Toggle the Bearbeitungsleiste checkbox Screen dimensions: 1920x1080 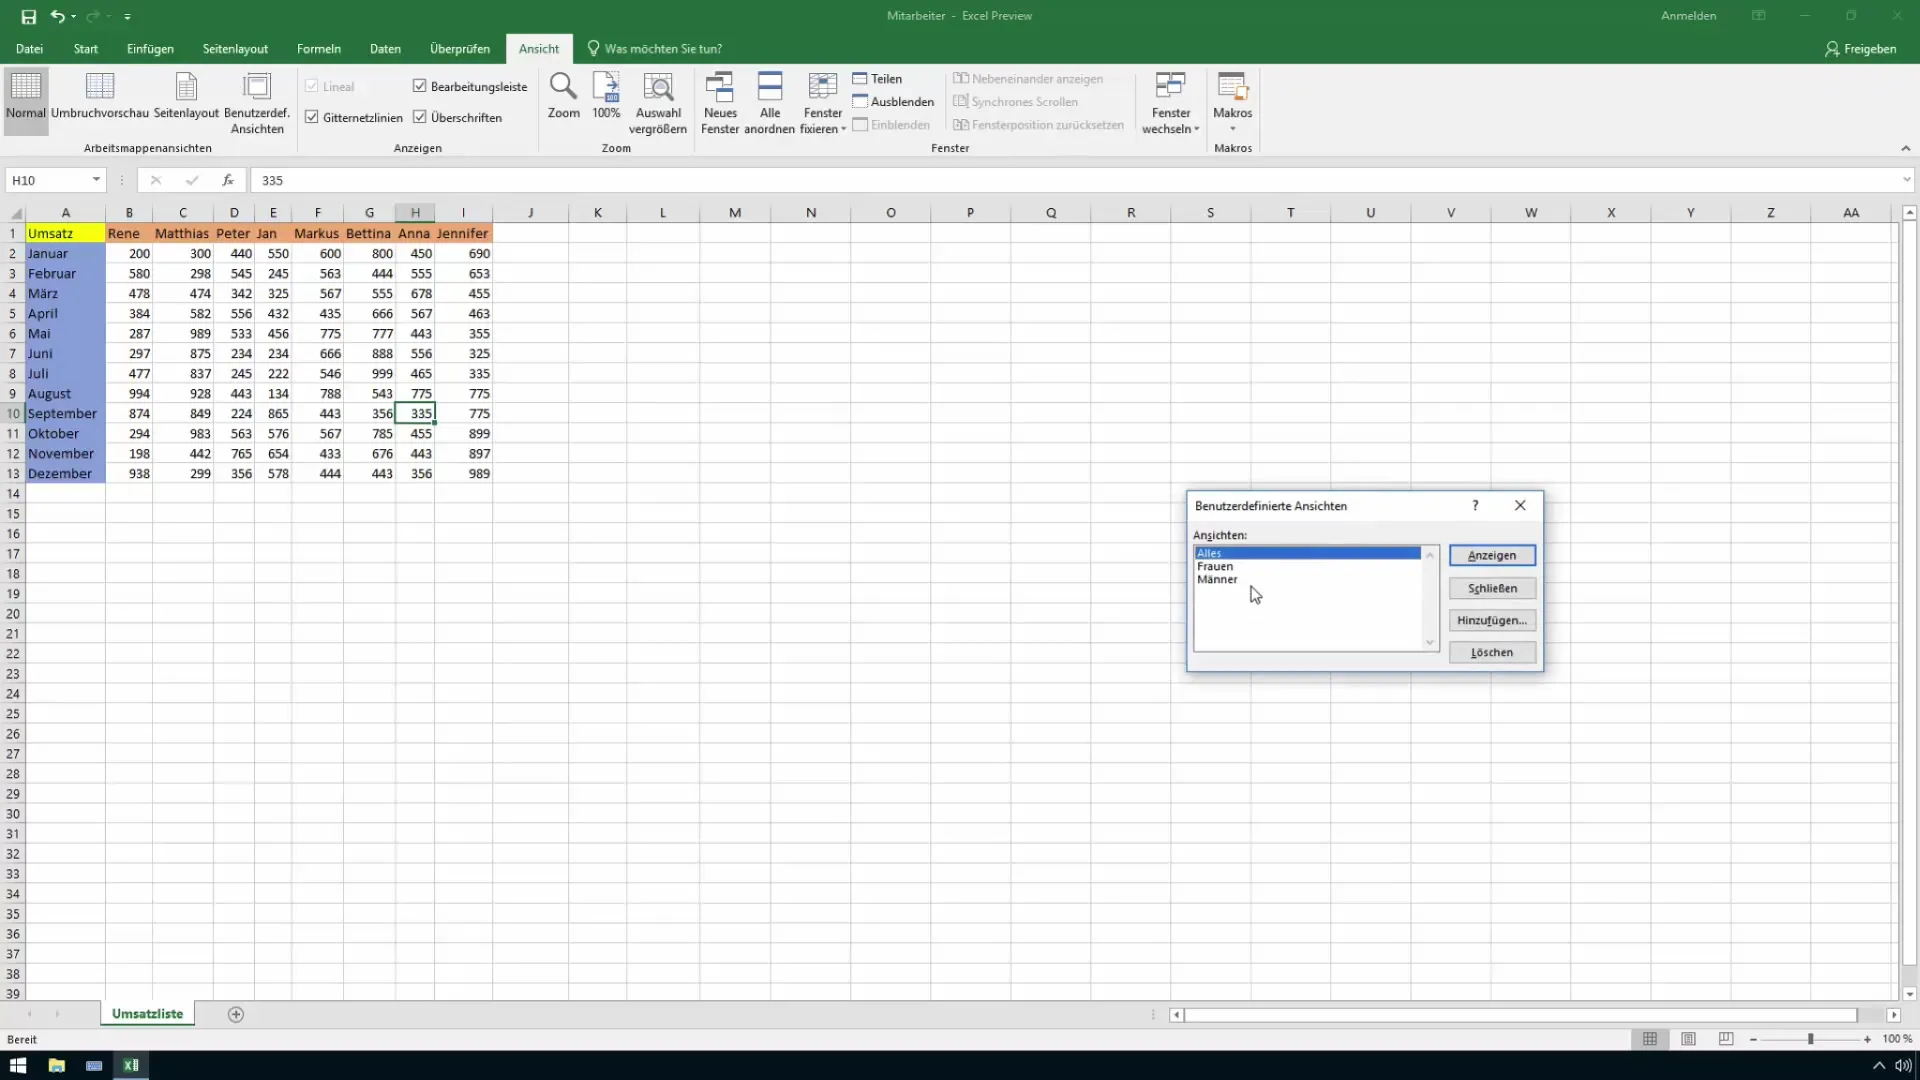[420, 86]
